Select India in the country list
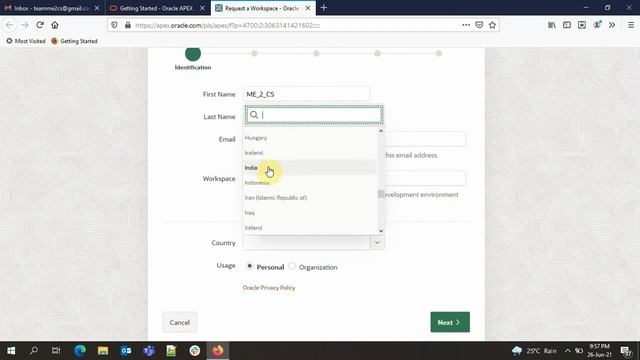 coord(310,168)
